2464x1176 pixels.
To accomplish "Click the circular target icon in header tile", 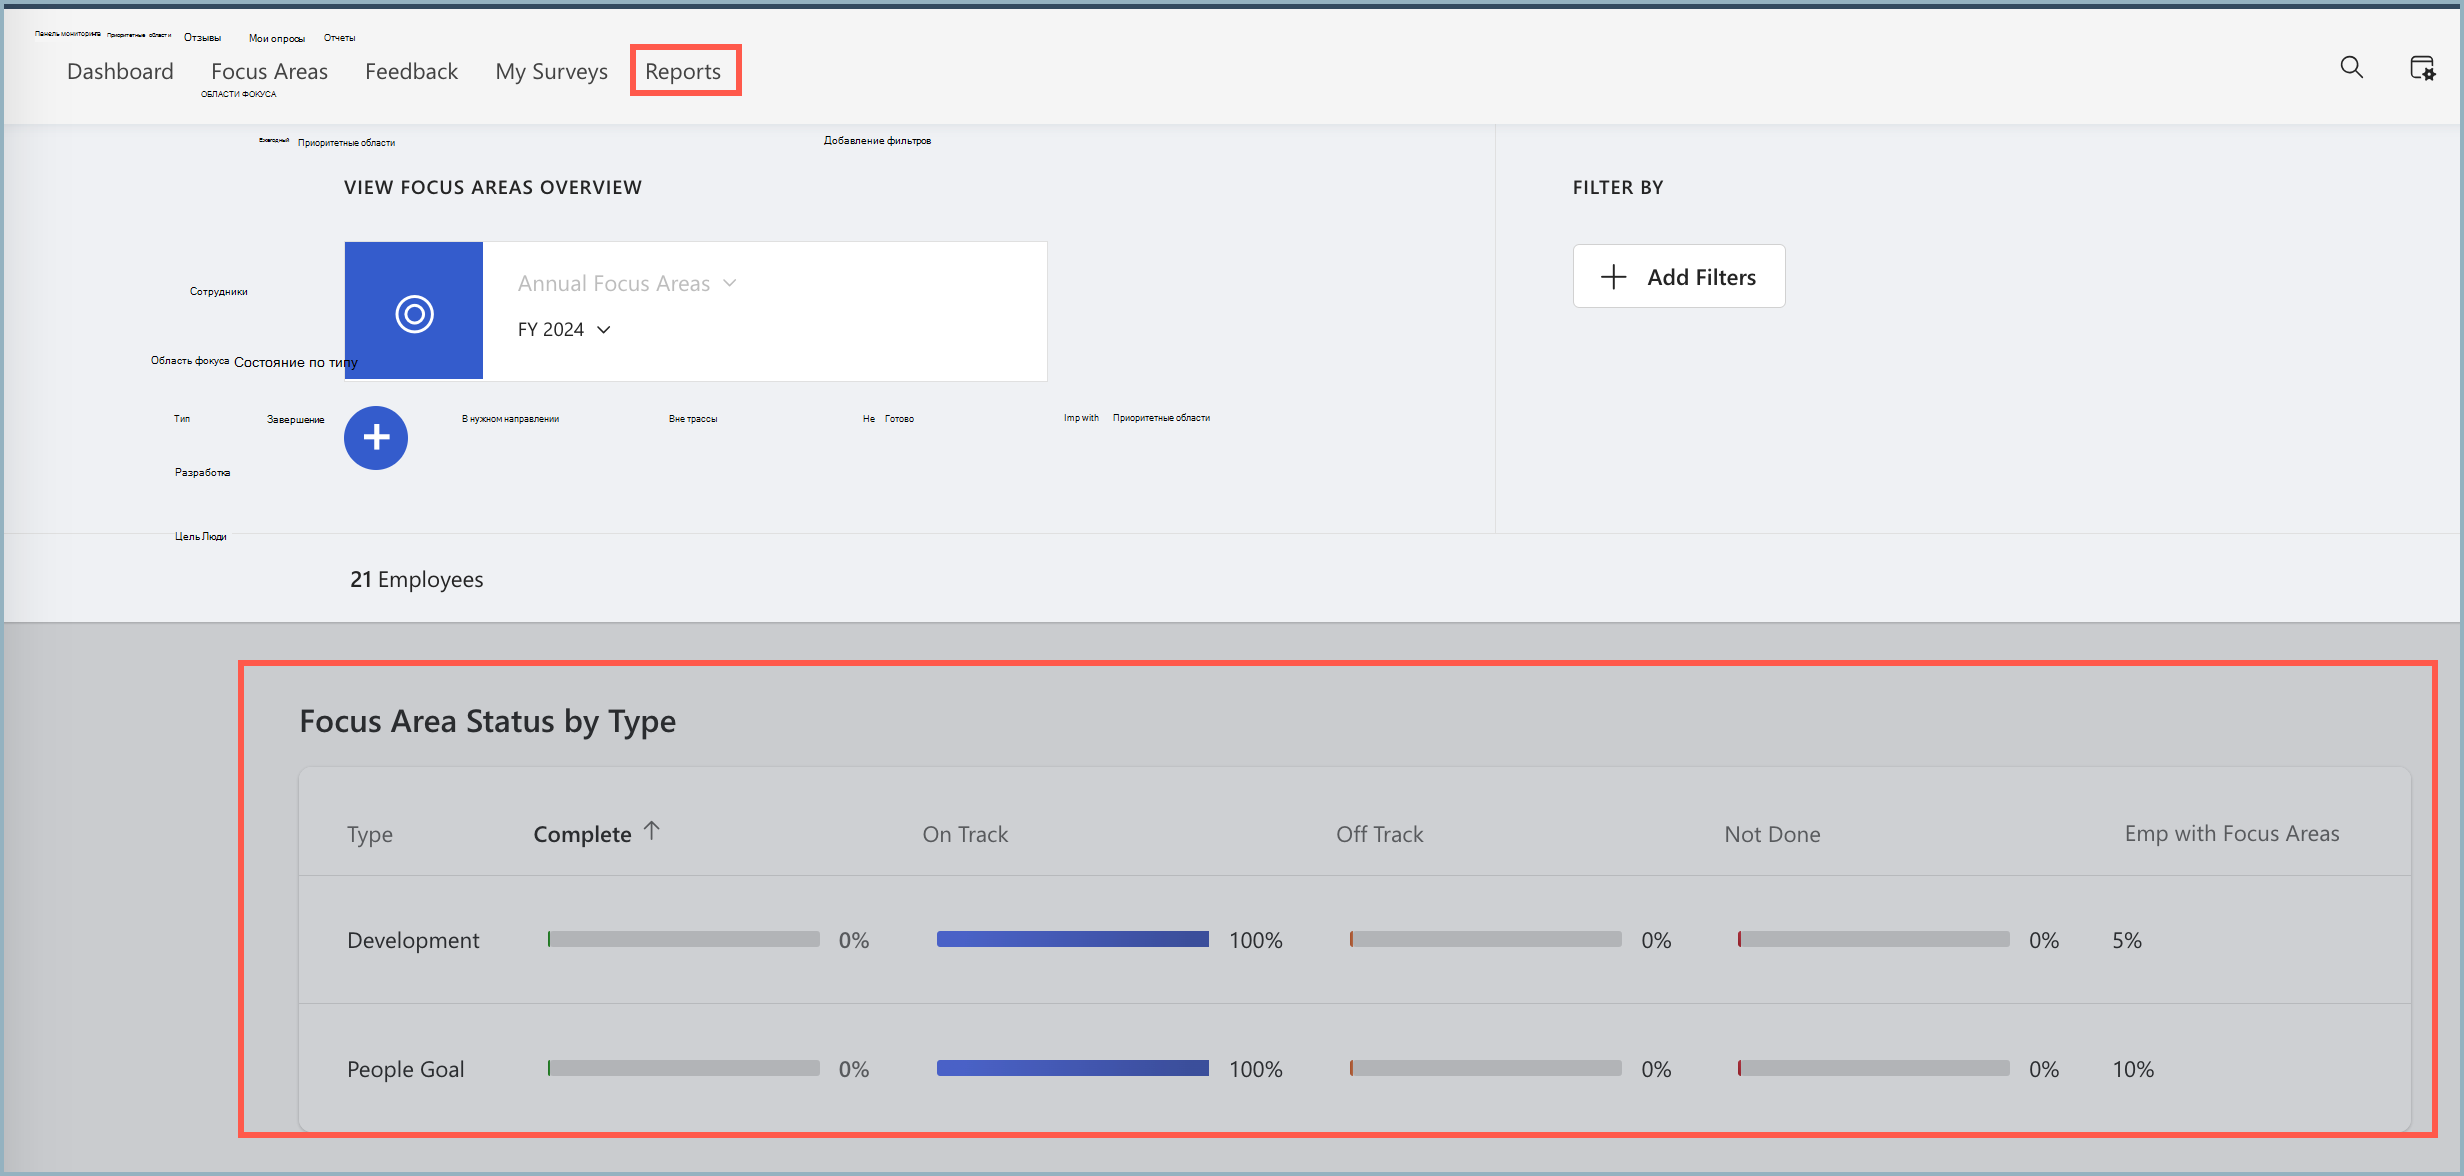I will [x=416, y=310].
